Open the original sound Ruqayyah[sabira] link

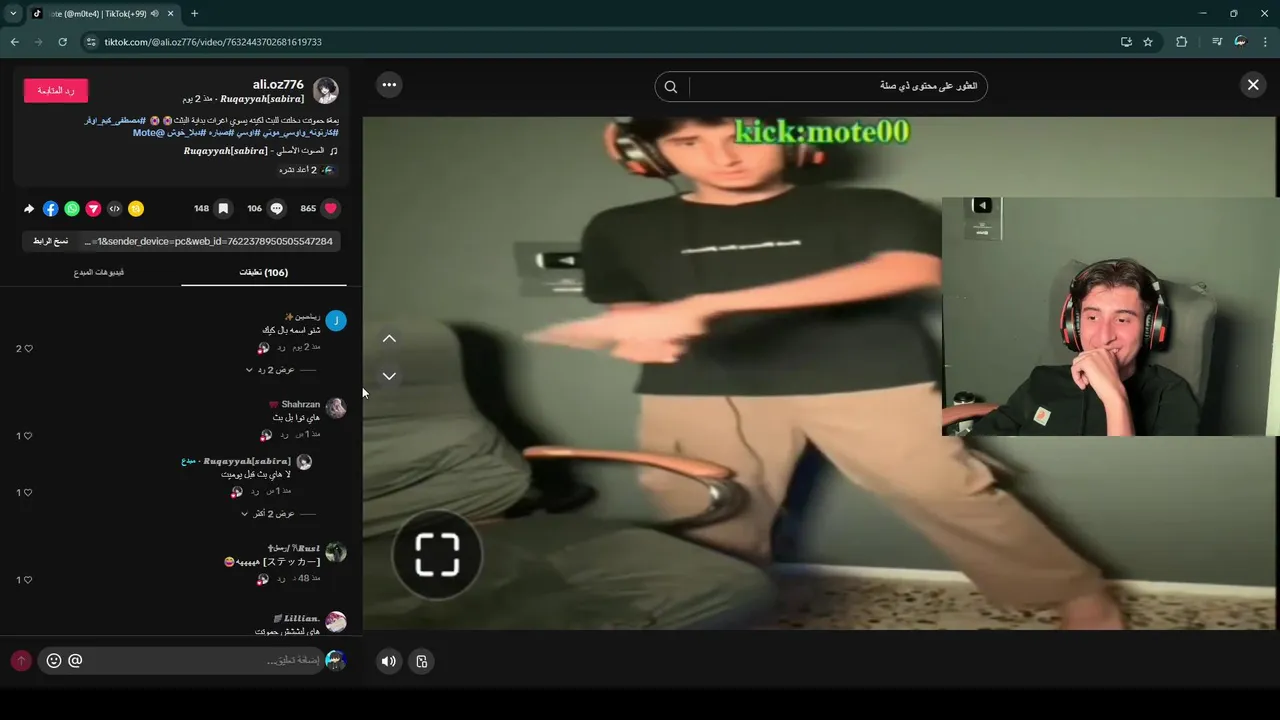pyautogui.click(x=261, y=151)
